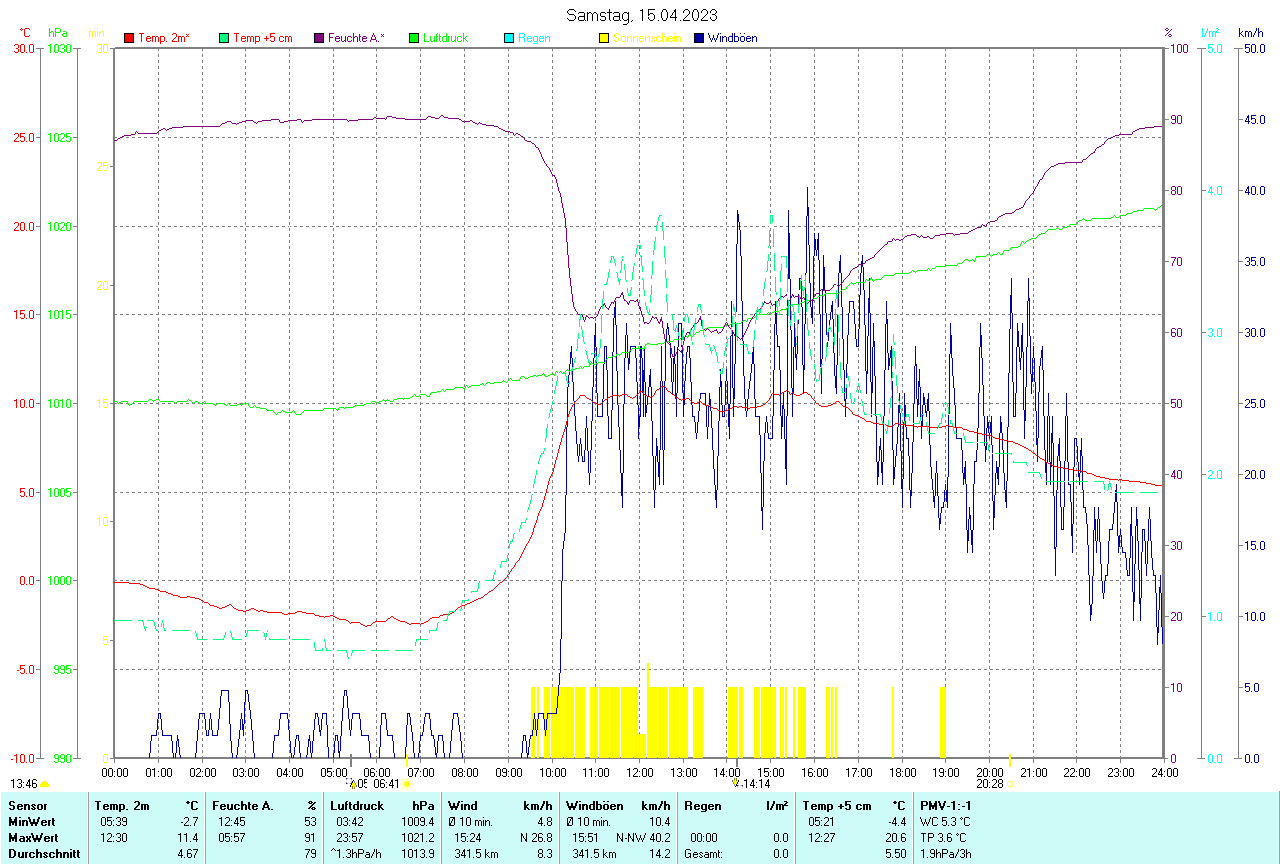
Task: Click the '1.9hPa/3h' value
Action: tap(946, 854)
